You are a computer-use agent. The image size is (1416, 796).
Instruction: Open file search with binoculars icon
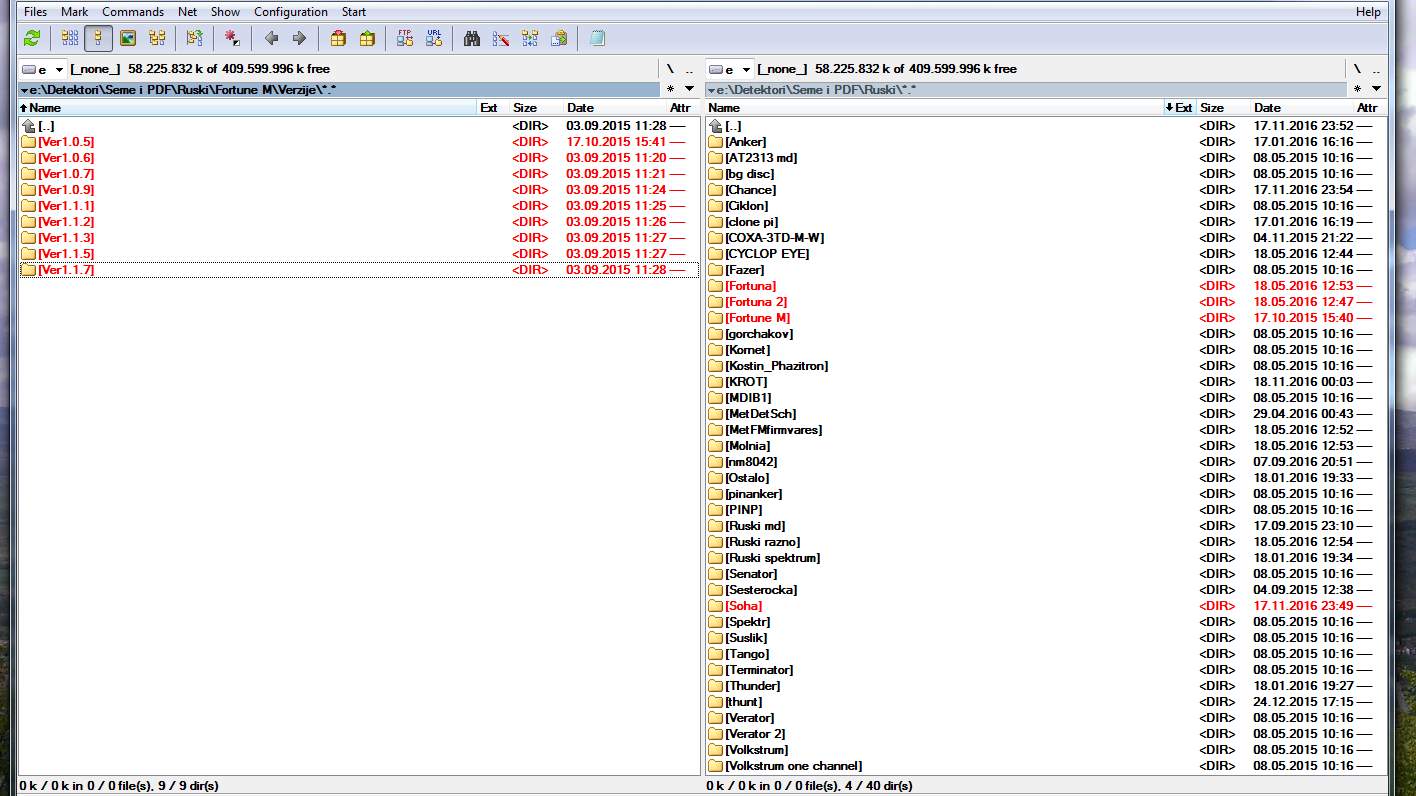click(x=472, y=38)
